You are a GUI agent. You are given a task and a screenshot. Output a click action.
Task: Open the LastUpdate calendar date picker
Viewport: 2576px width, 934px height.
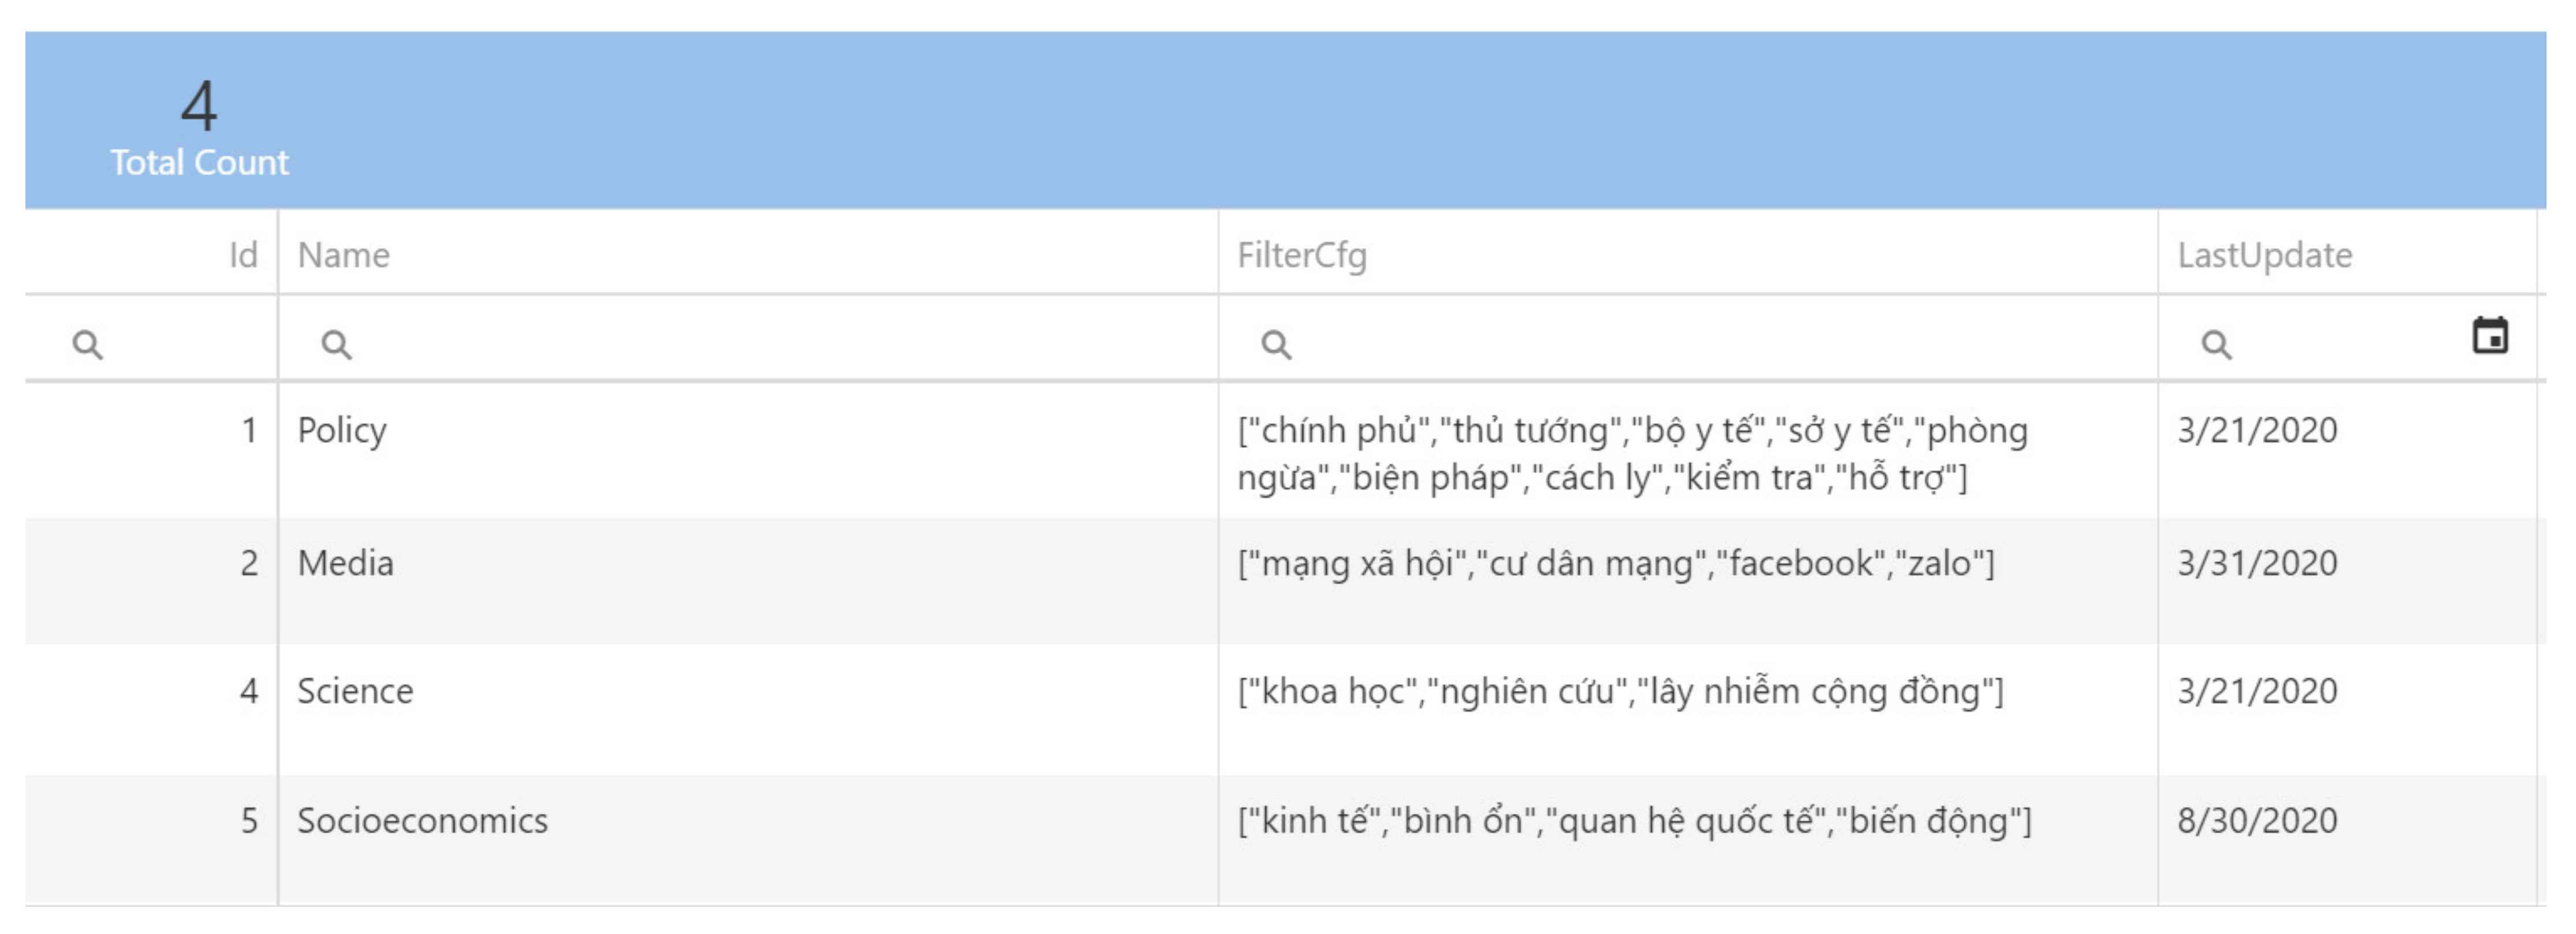coord(2490,336)
